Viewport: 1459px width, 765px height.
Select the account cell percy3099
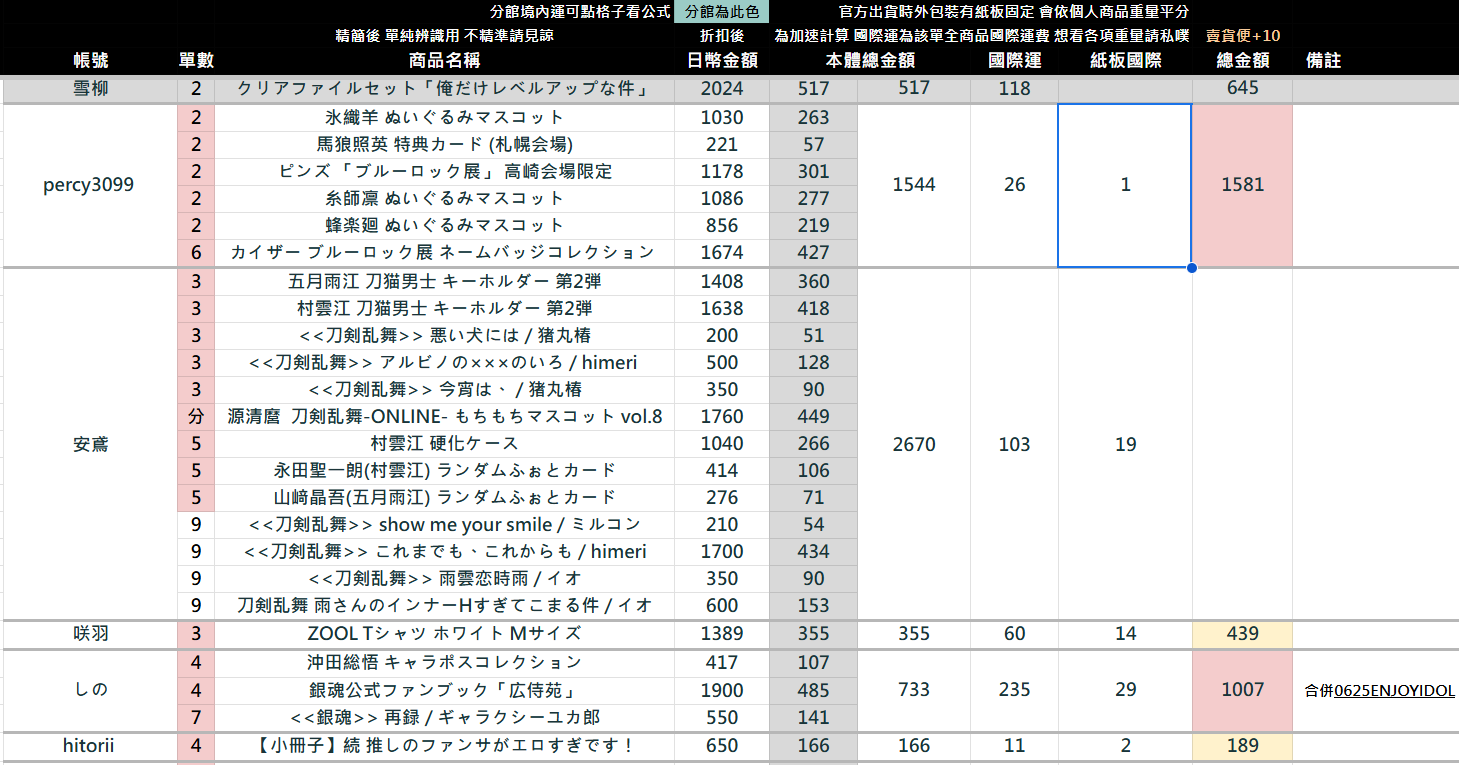pyautogui.click(x=90, y=185)
